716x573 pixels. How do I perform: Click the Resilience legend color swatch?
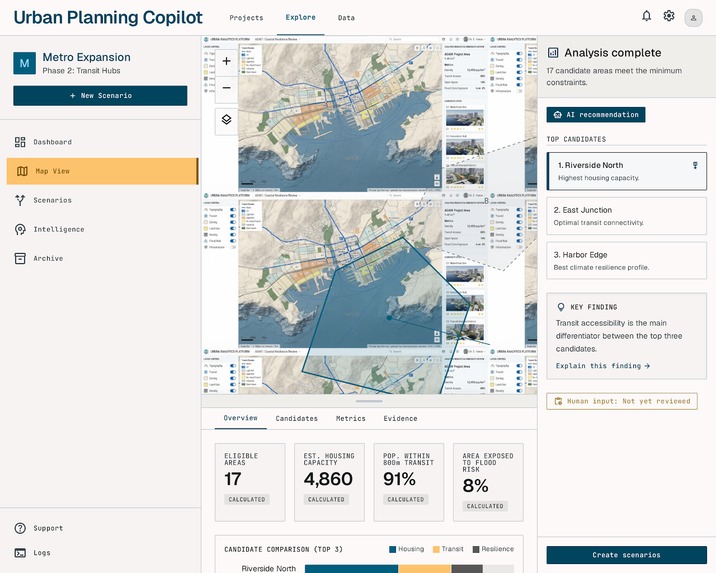[x=476, y=549]
